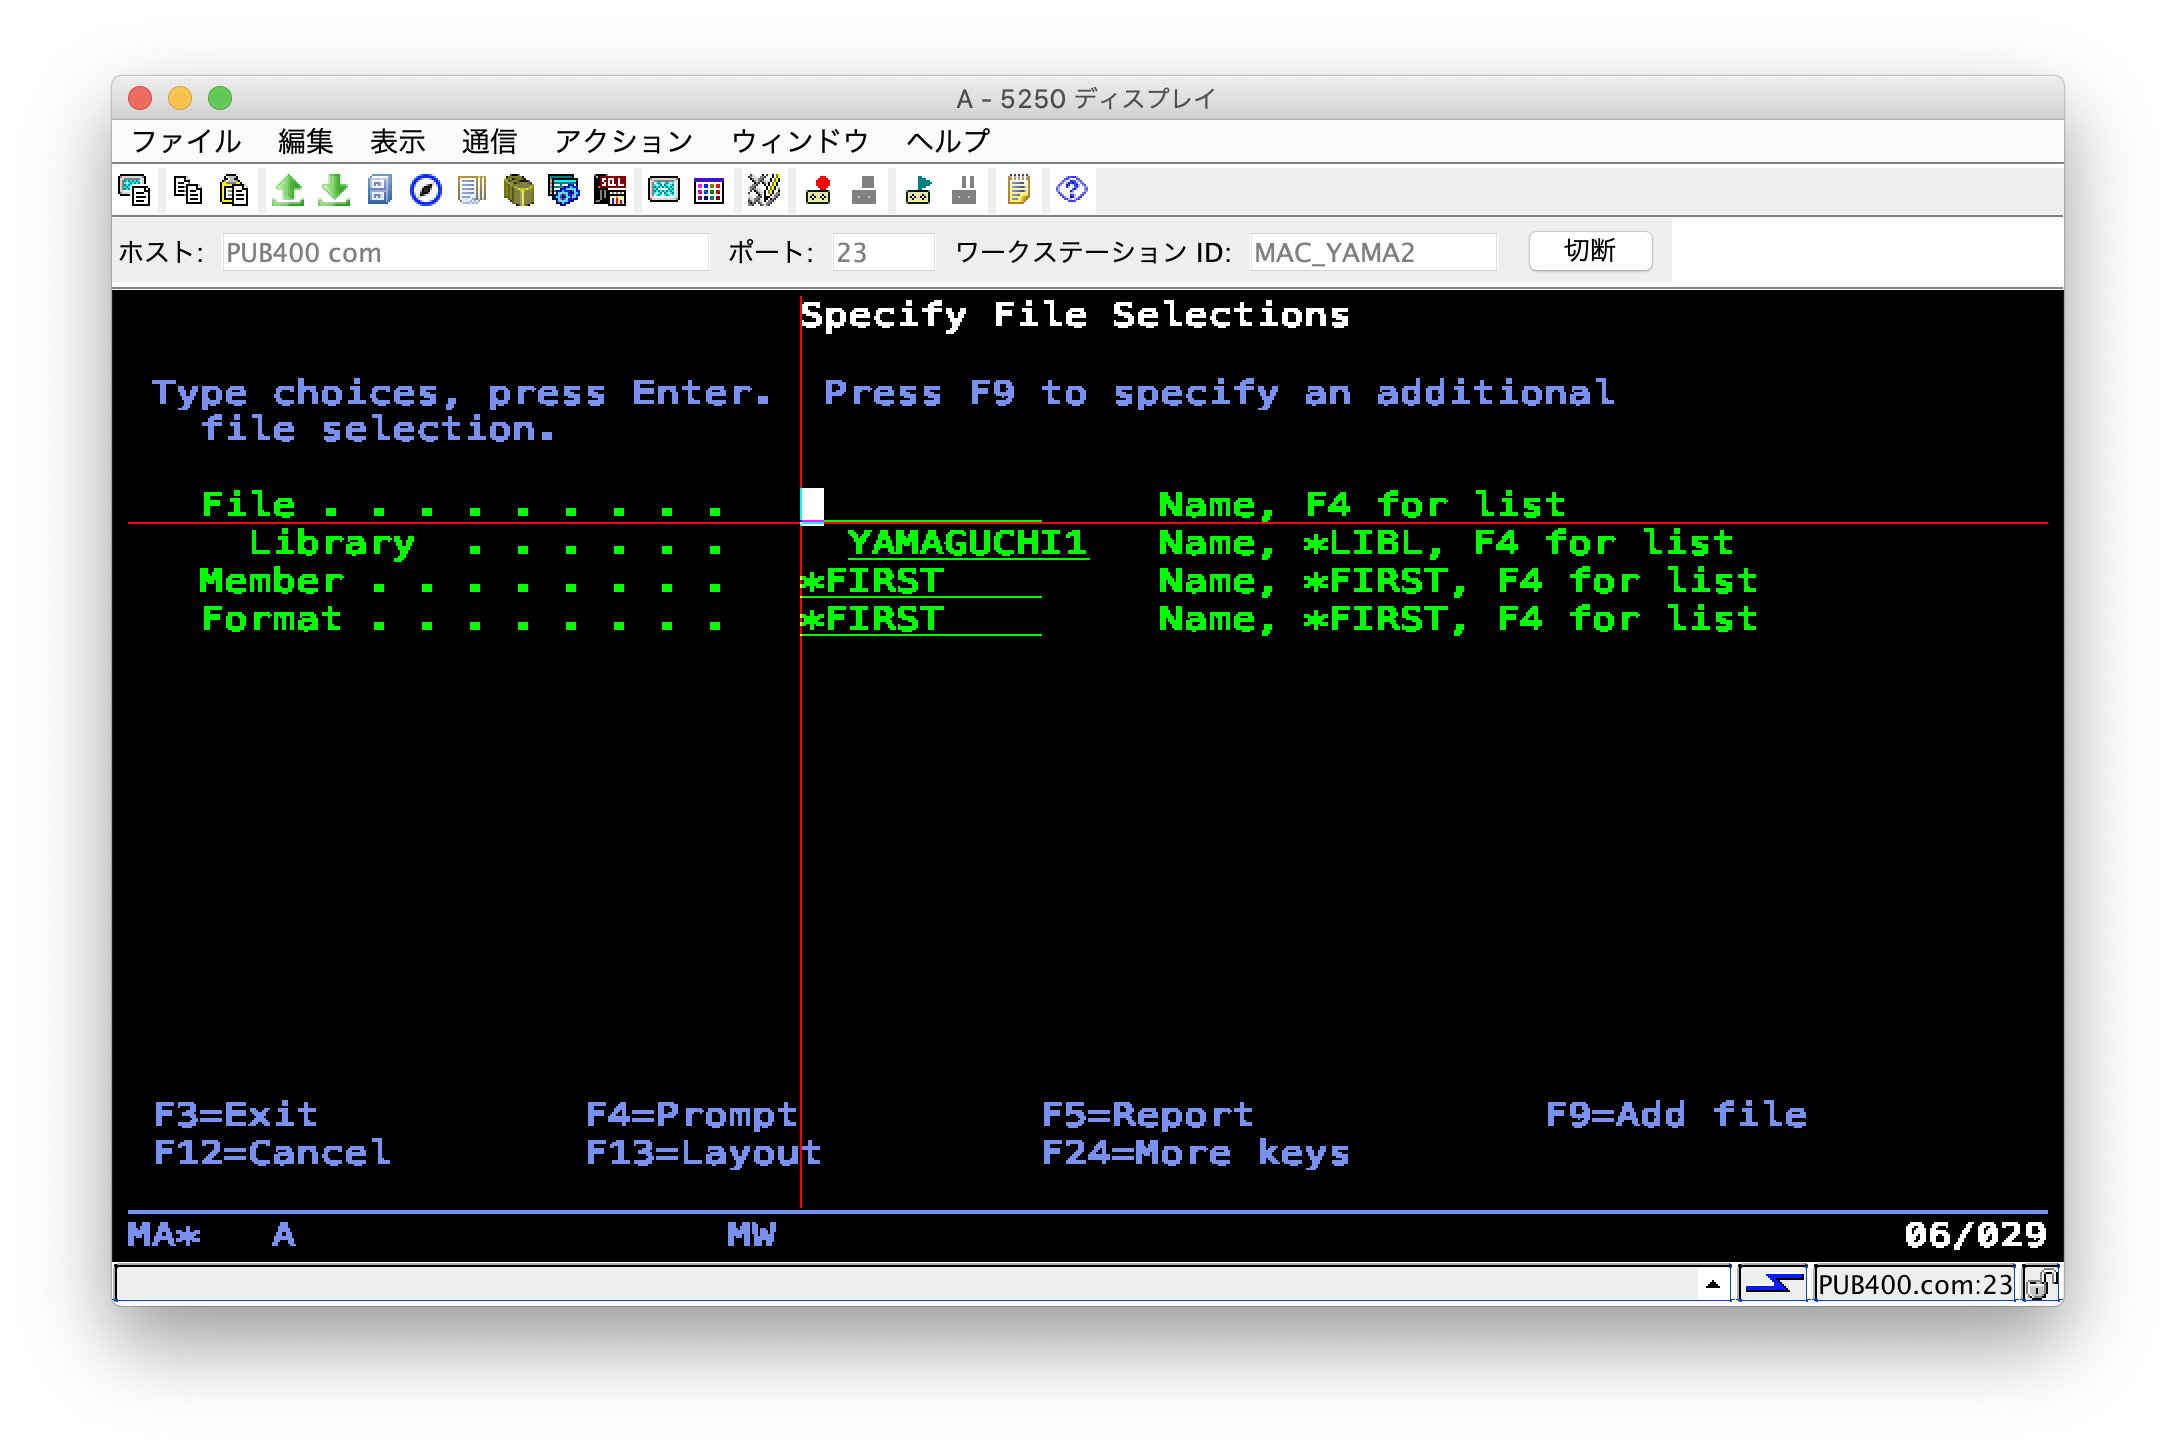
Task: Click the green upload arrow icon
Action: [288, 190]
